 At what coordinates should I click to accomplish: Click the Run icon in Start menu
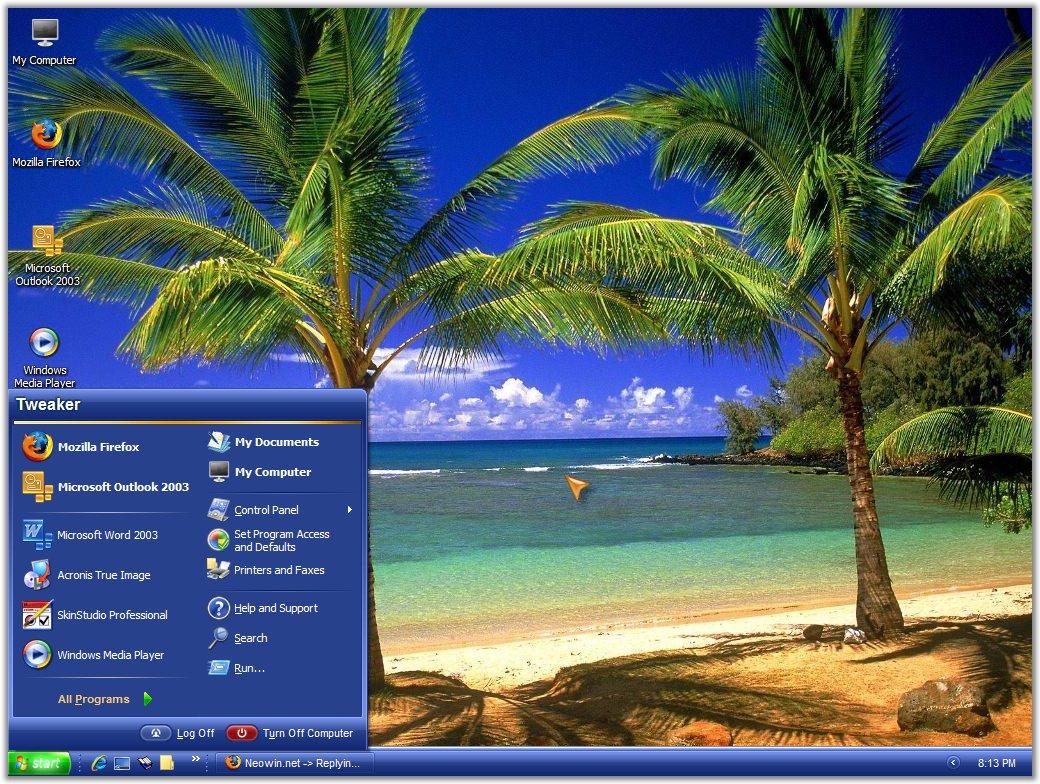click(218, 668)
